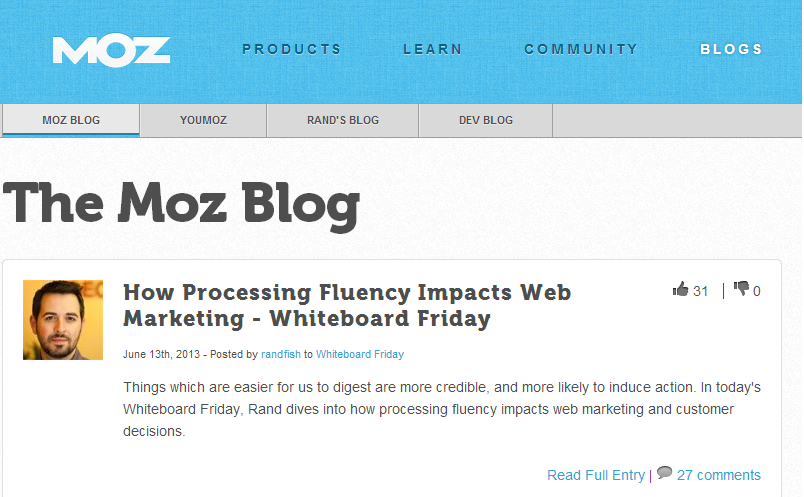This screenshot has width=804, height=497.
Task: Open the Community menu
Action: (x=581, y=49)
